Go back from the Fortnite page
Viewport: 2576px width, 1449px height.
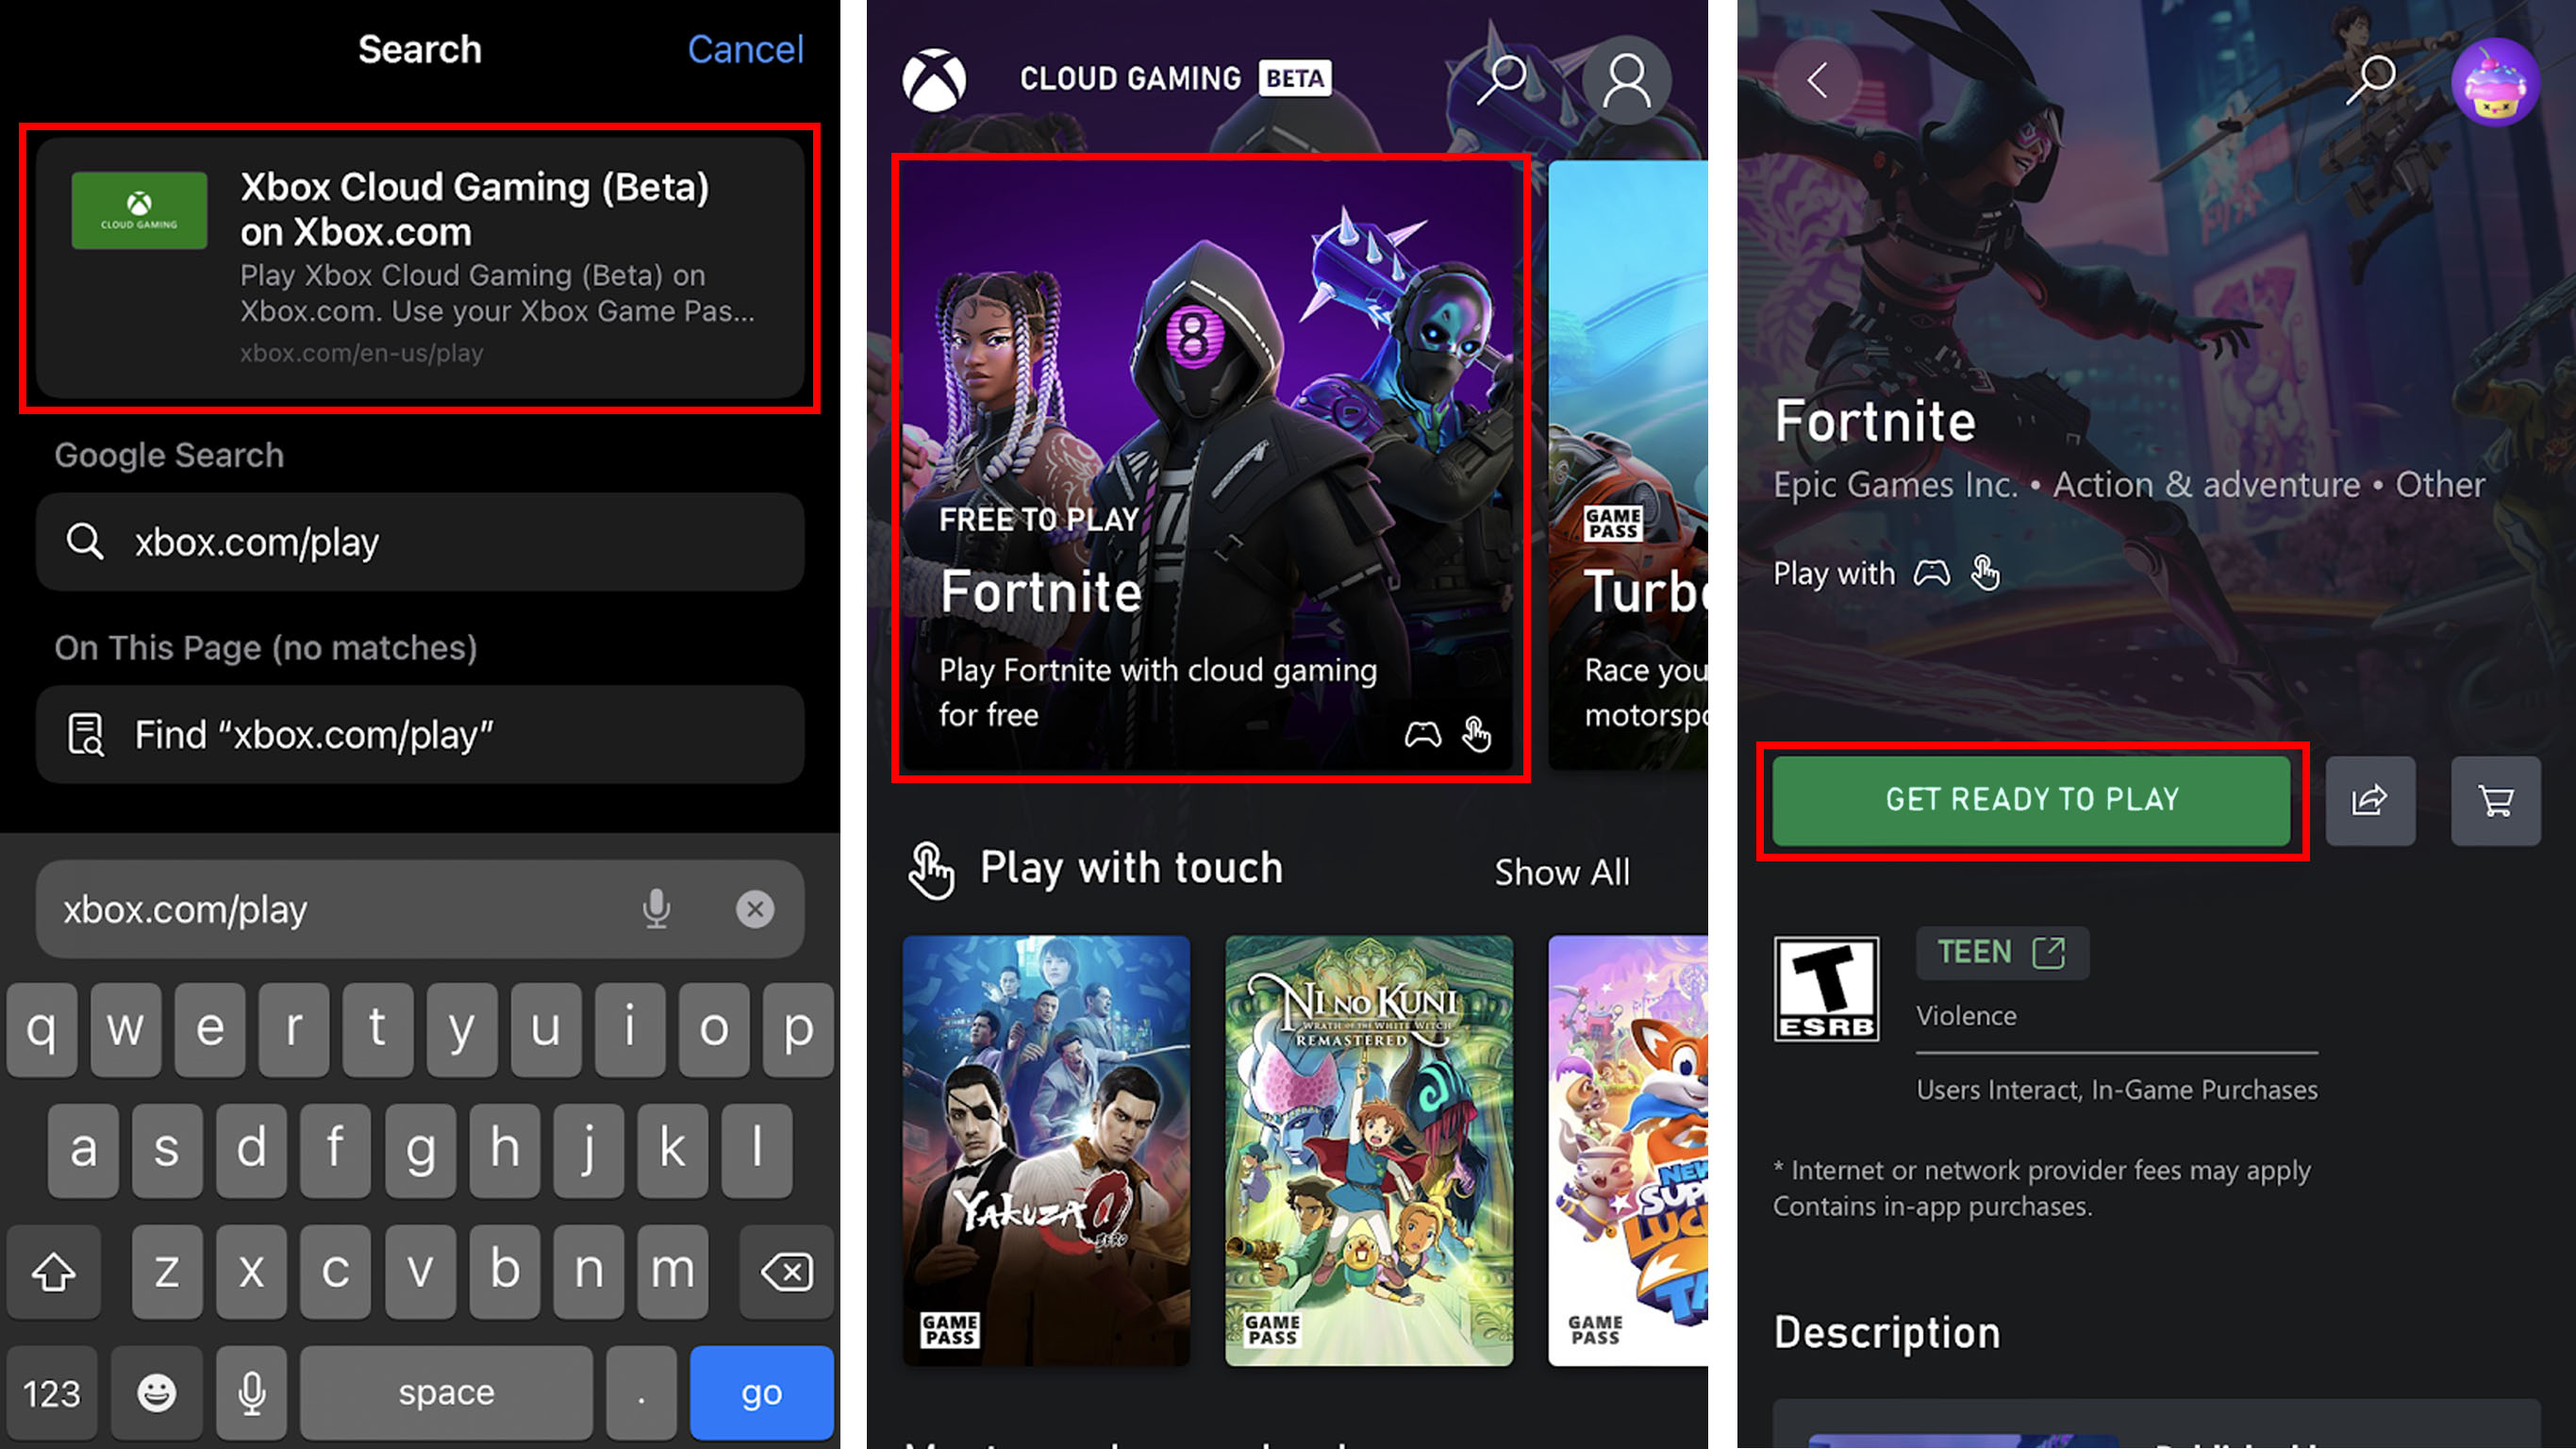point(1818,80)
